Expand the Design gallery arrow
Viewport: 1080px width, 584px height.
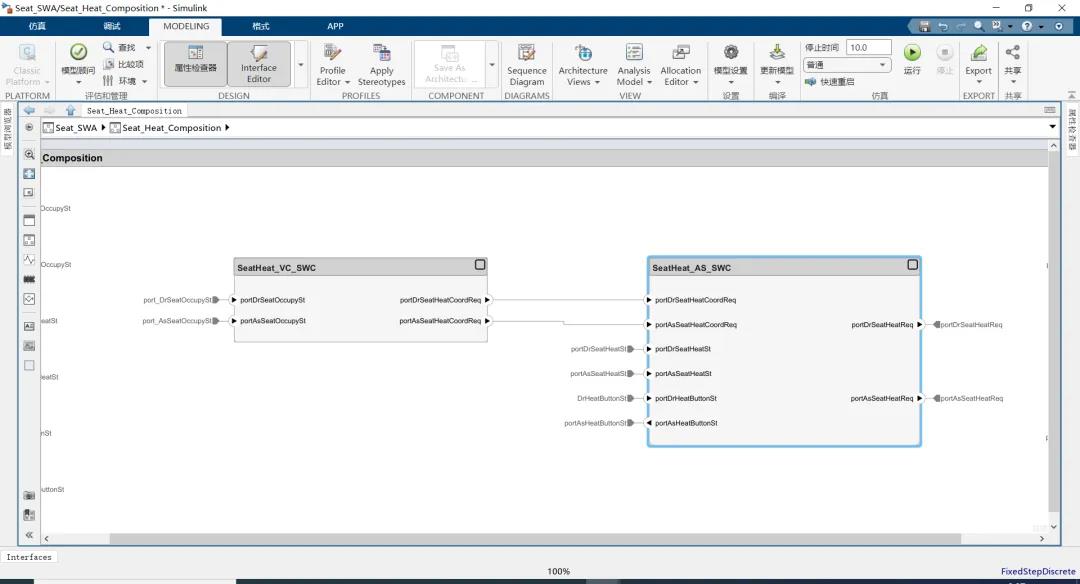click(301, 65)
